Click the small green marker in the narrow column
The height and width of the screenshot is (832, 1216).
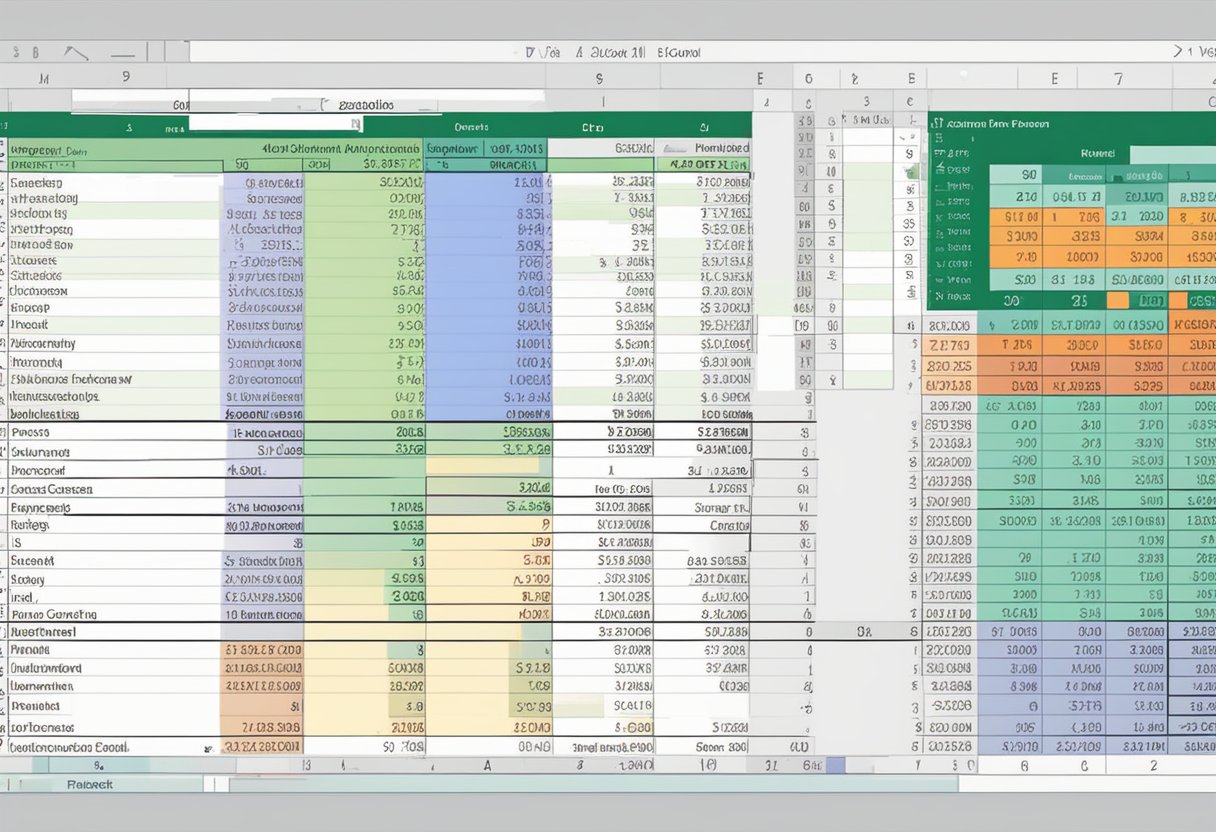click(x=911, y=171)
